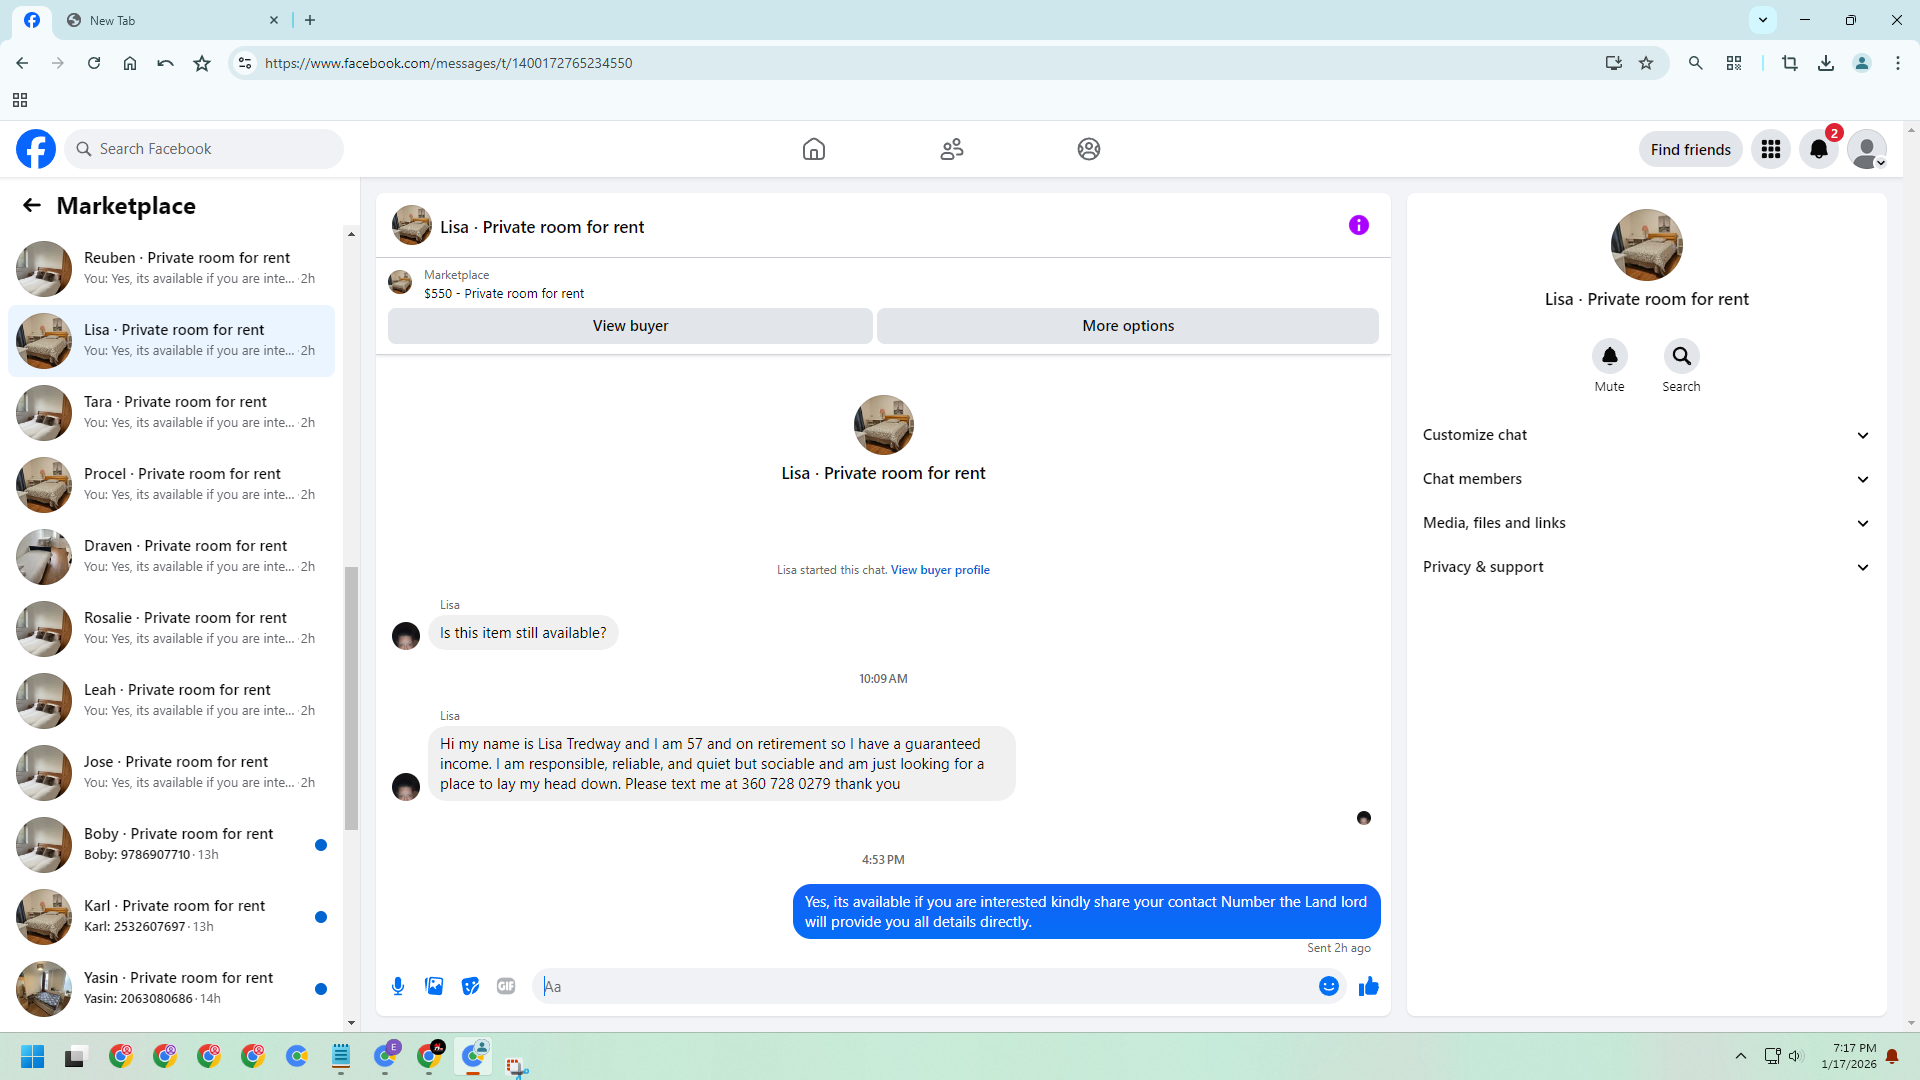Send a thumbs-up like
The image size is (1920, 1080).
(1368, 986)
